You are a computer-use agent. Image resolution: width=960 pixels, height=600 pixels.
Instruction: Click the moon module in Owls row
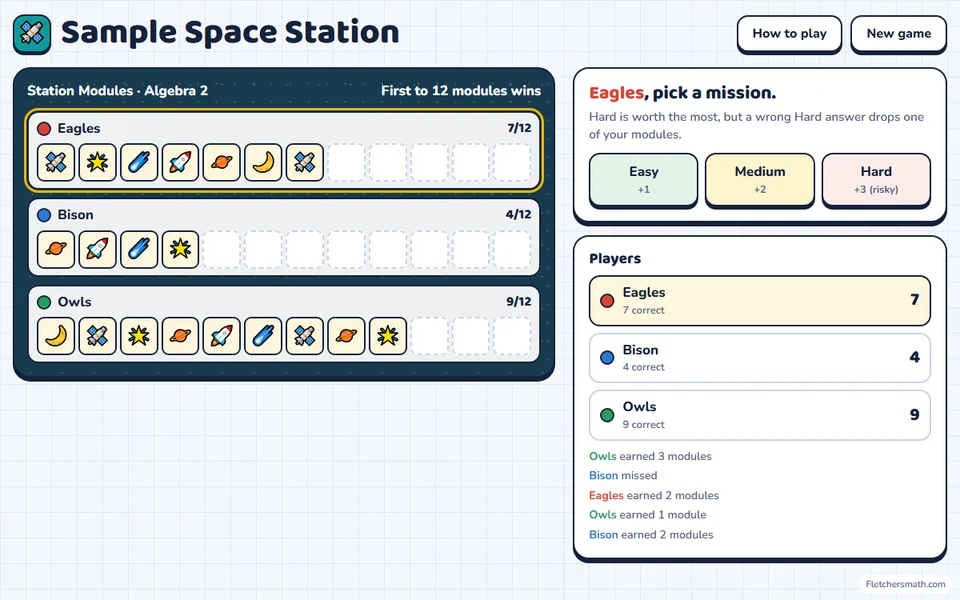(x=56, y=336)
